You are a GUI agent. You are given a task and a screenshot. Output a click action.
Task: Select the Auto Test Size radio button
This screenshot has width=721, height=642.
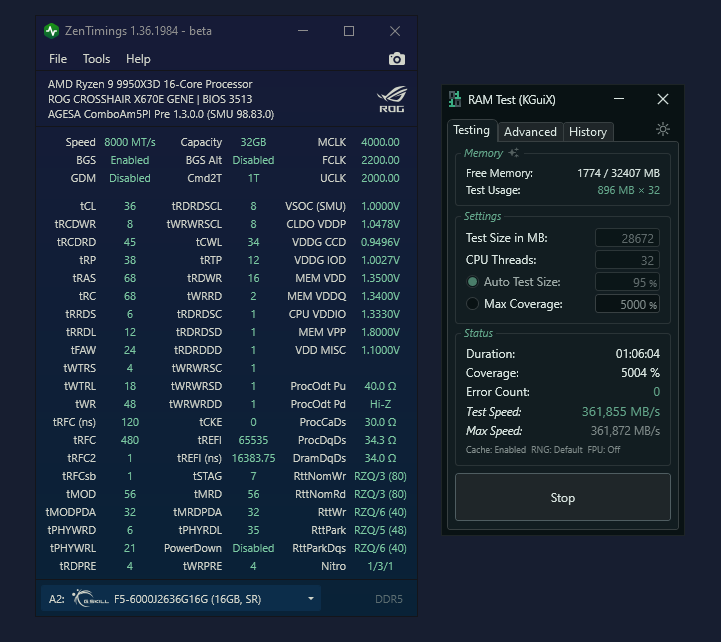pos(473,282)
